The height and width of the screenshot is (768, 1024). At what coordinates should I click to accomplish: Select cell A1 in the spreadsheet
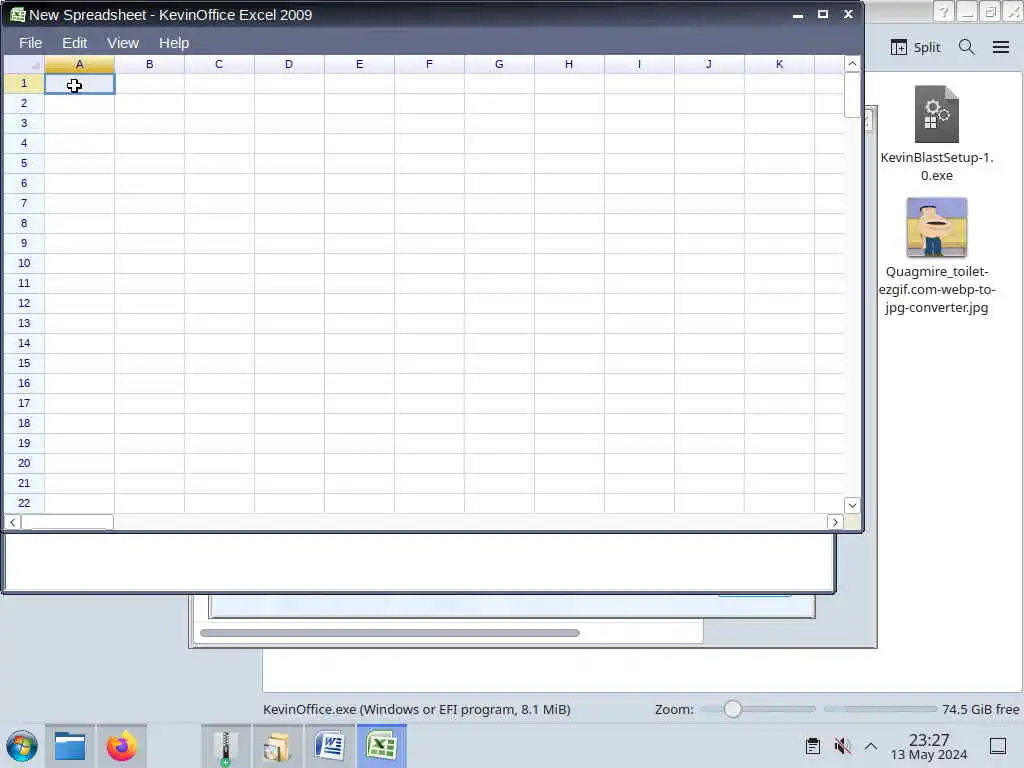(x=80, y=84)
